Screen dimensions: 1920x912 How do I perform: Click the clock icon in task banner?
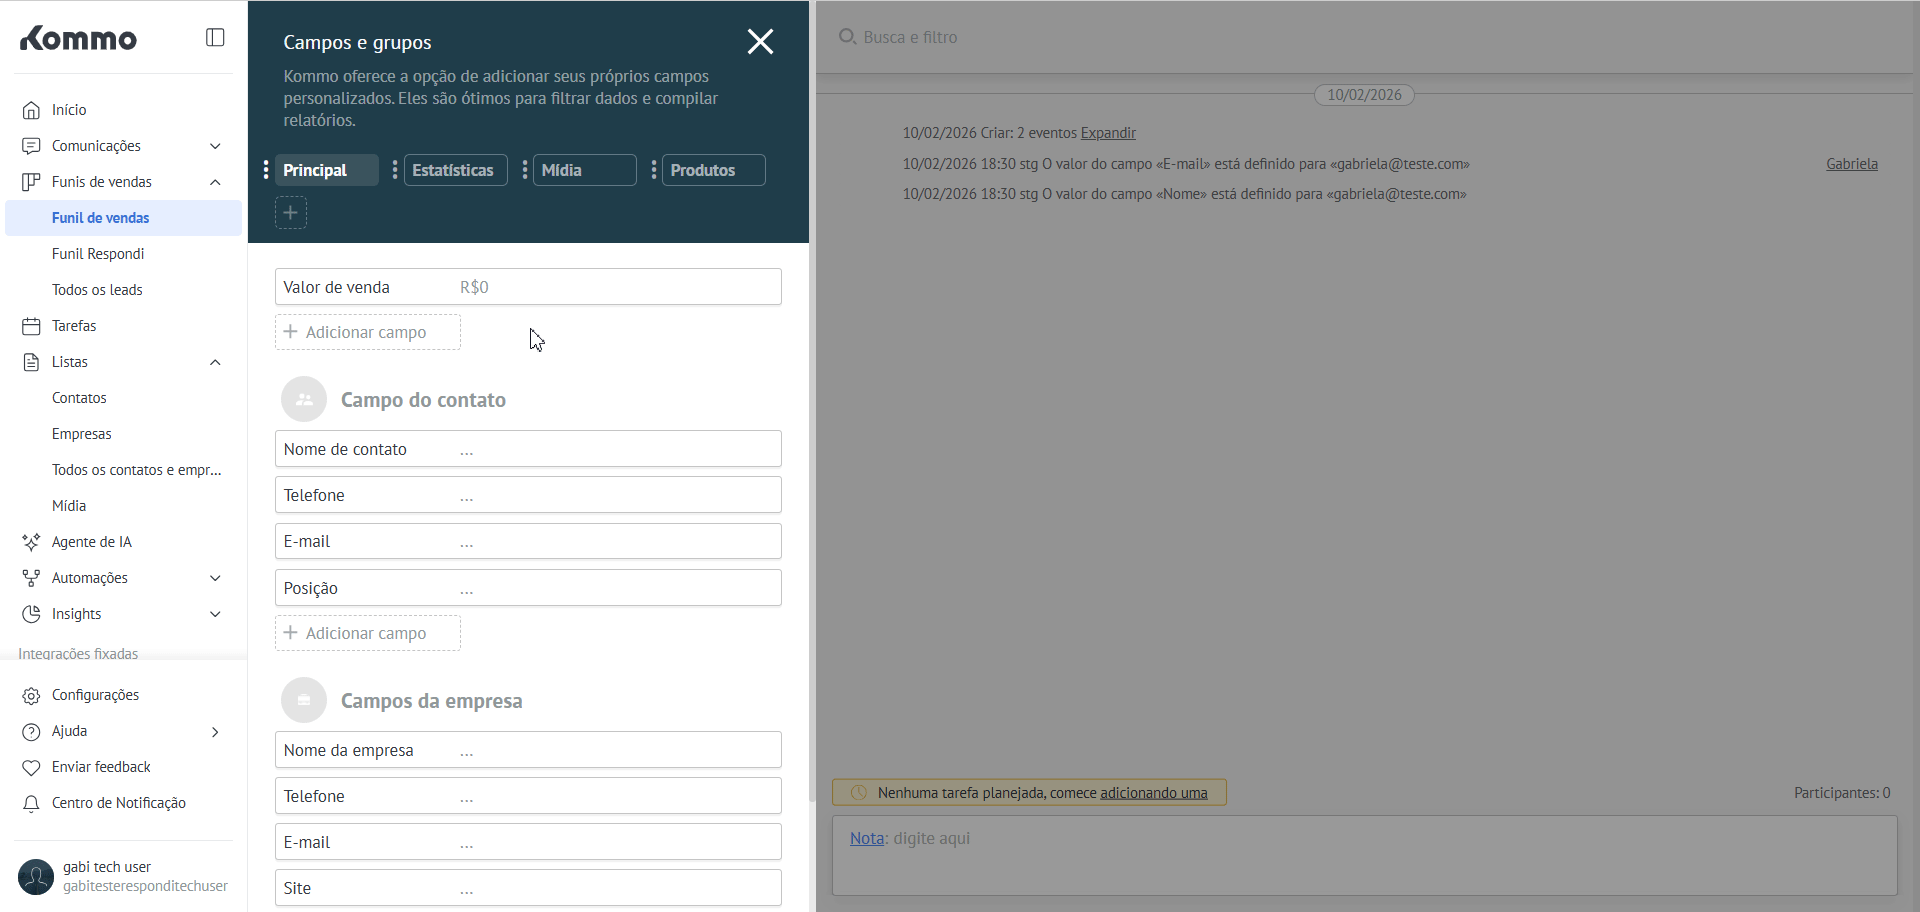click(858, 793)
